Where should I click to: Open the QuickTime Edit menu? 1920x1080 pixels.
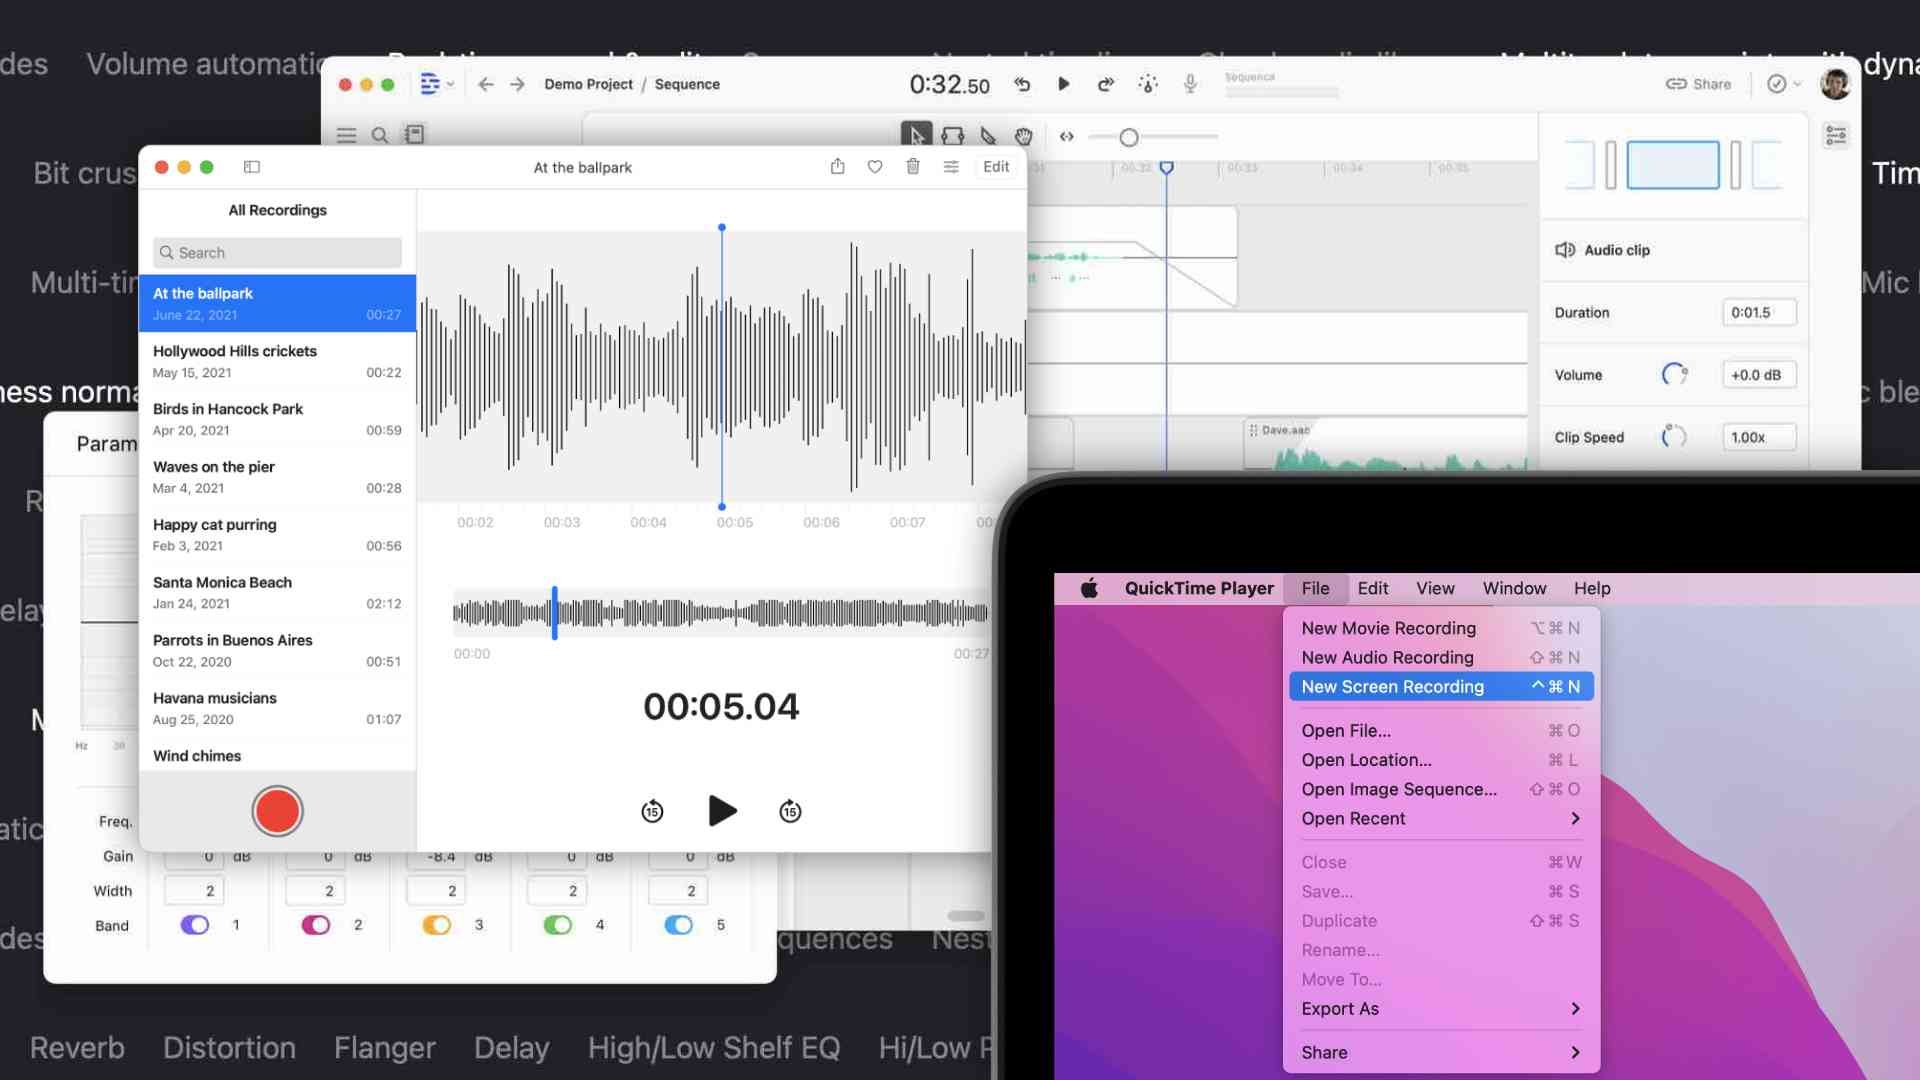pos(1373,588)
